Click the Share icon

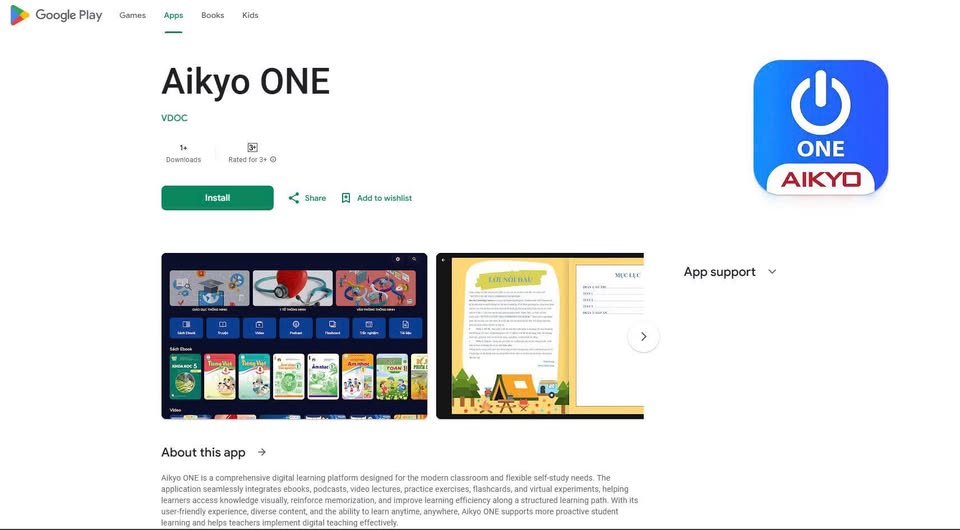coord(294,198)
